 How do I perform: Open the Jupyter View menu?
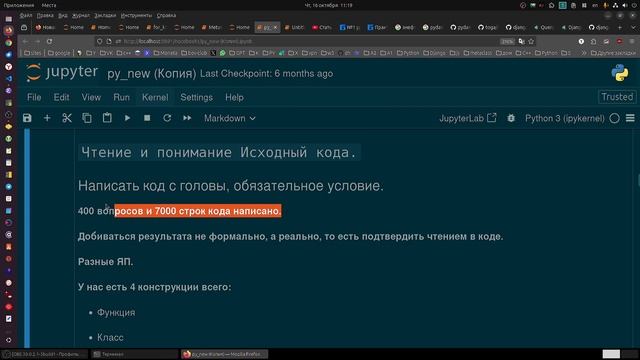coord(91,98)
